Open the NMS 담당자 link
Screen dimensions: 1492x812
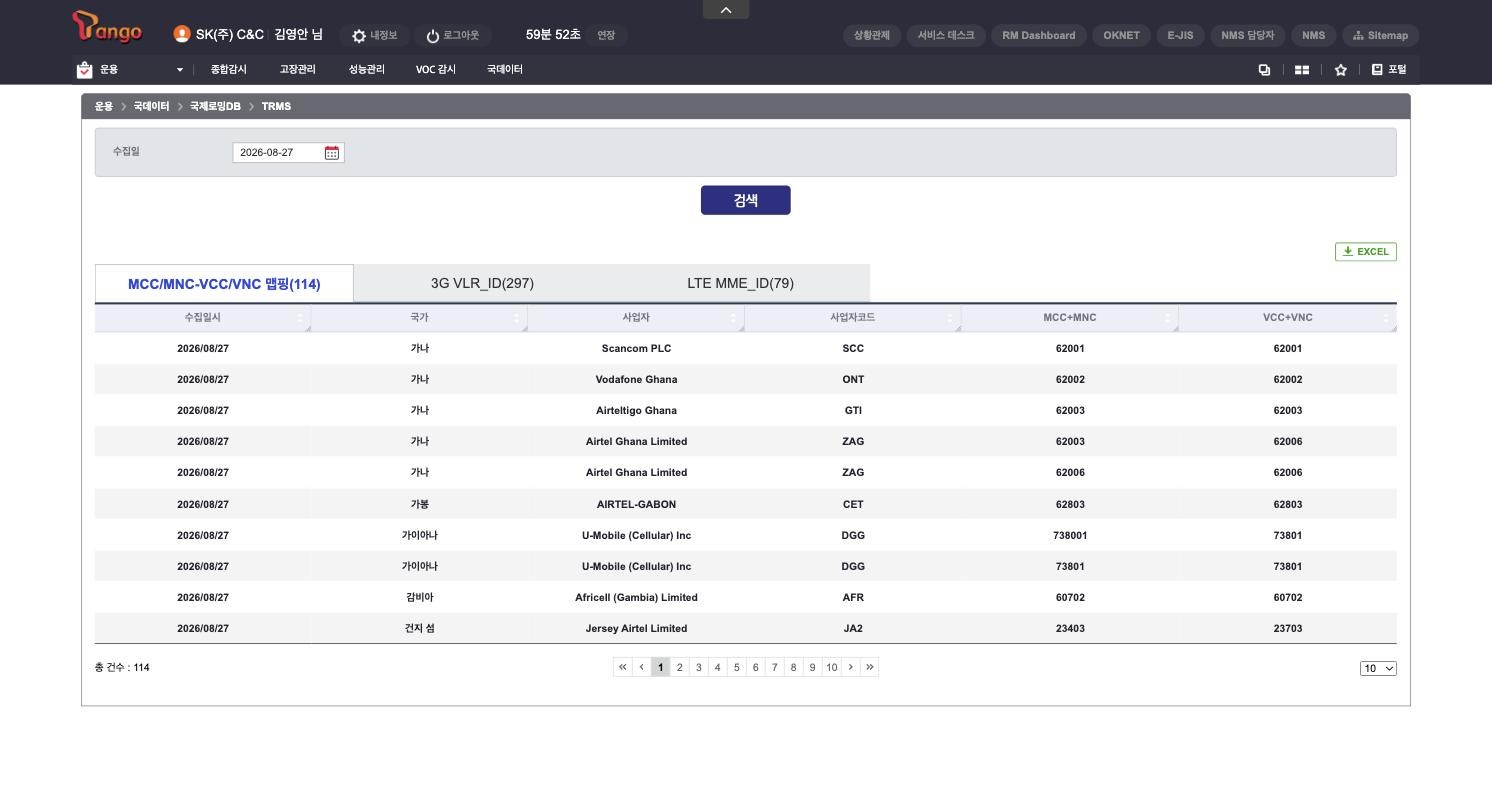click(1247, 35)
